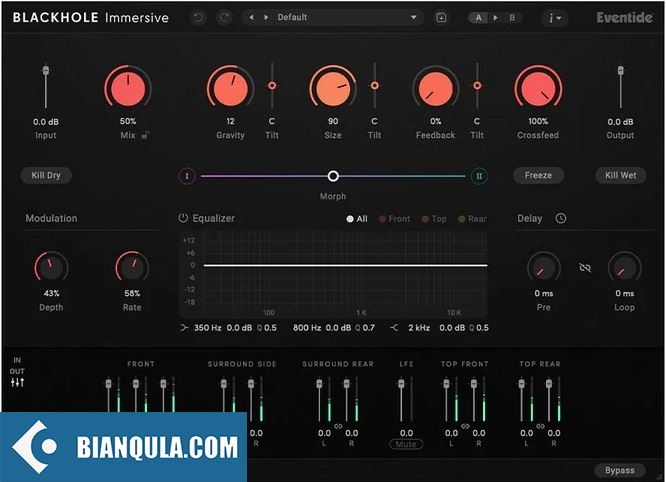
Task: Select compare state A
Action: coord(479,18)
